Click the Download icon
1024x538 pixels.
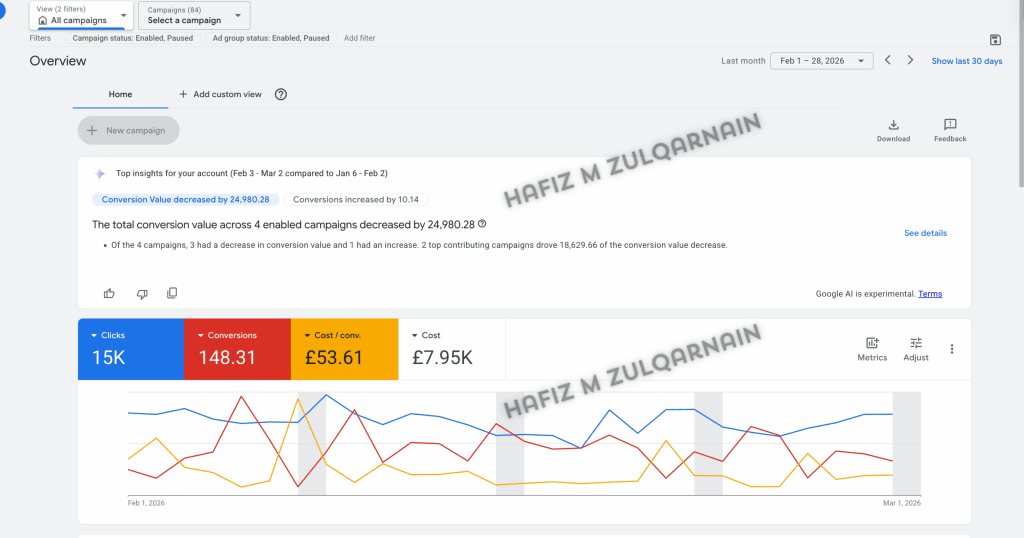click(893, 125)
